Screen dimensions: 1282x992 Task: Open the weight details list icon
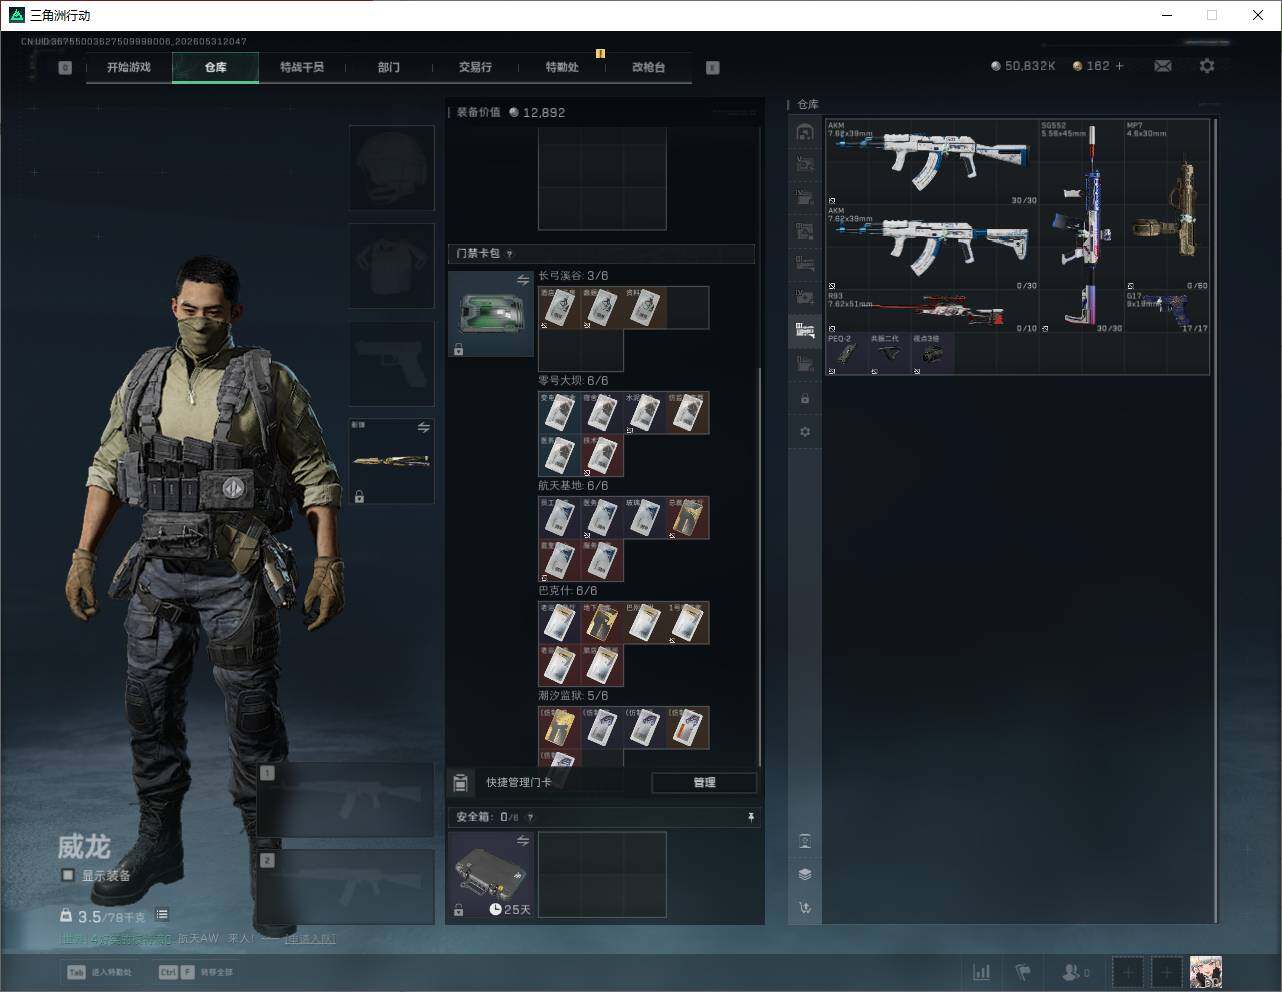tap(162, 915)
